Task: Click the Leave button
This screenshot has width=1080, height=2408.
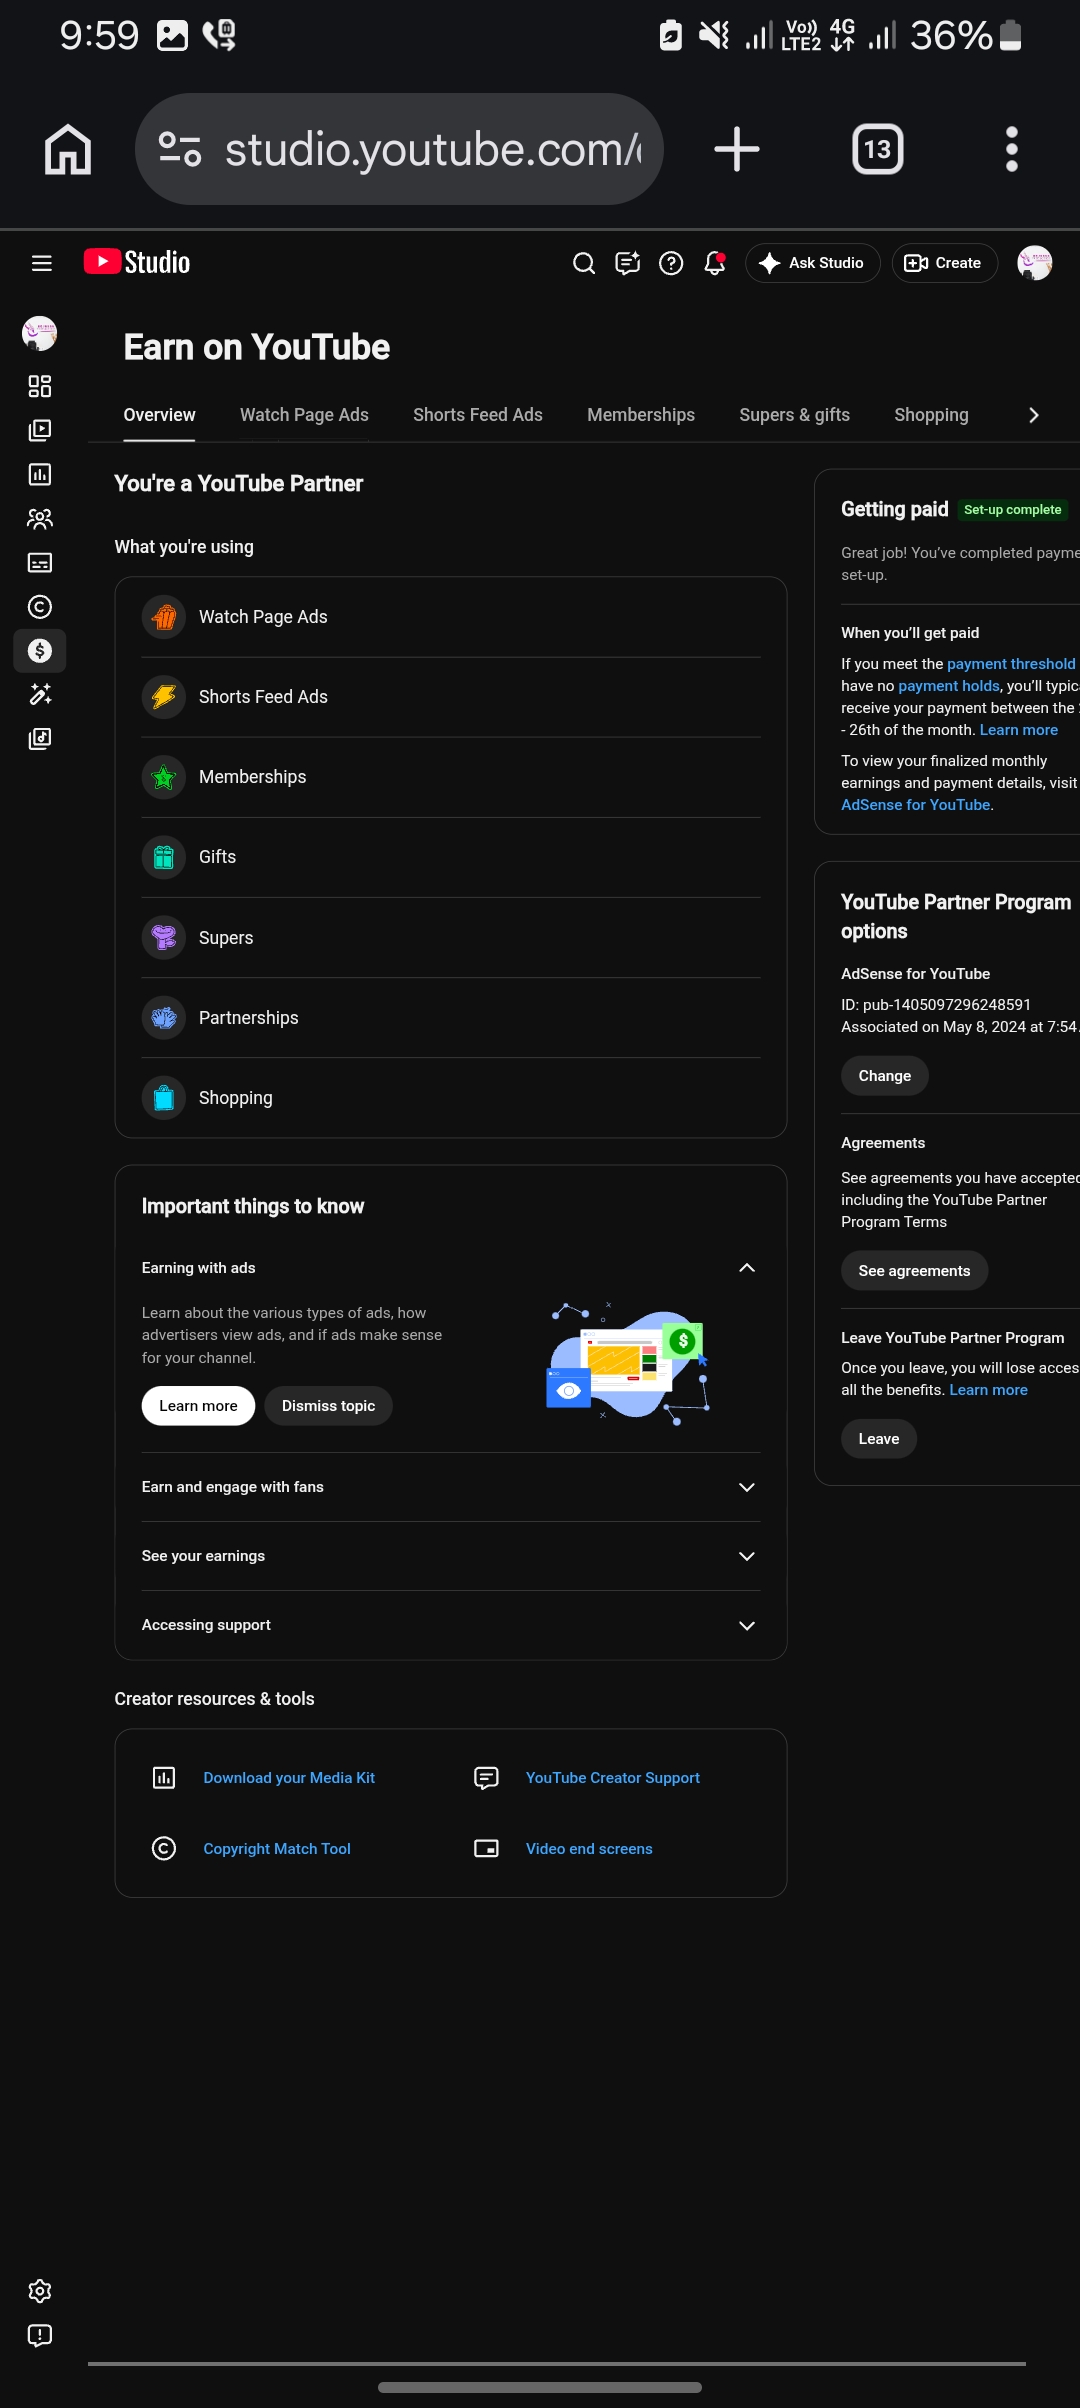Action: (879, 1439)
